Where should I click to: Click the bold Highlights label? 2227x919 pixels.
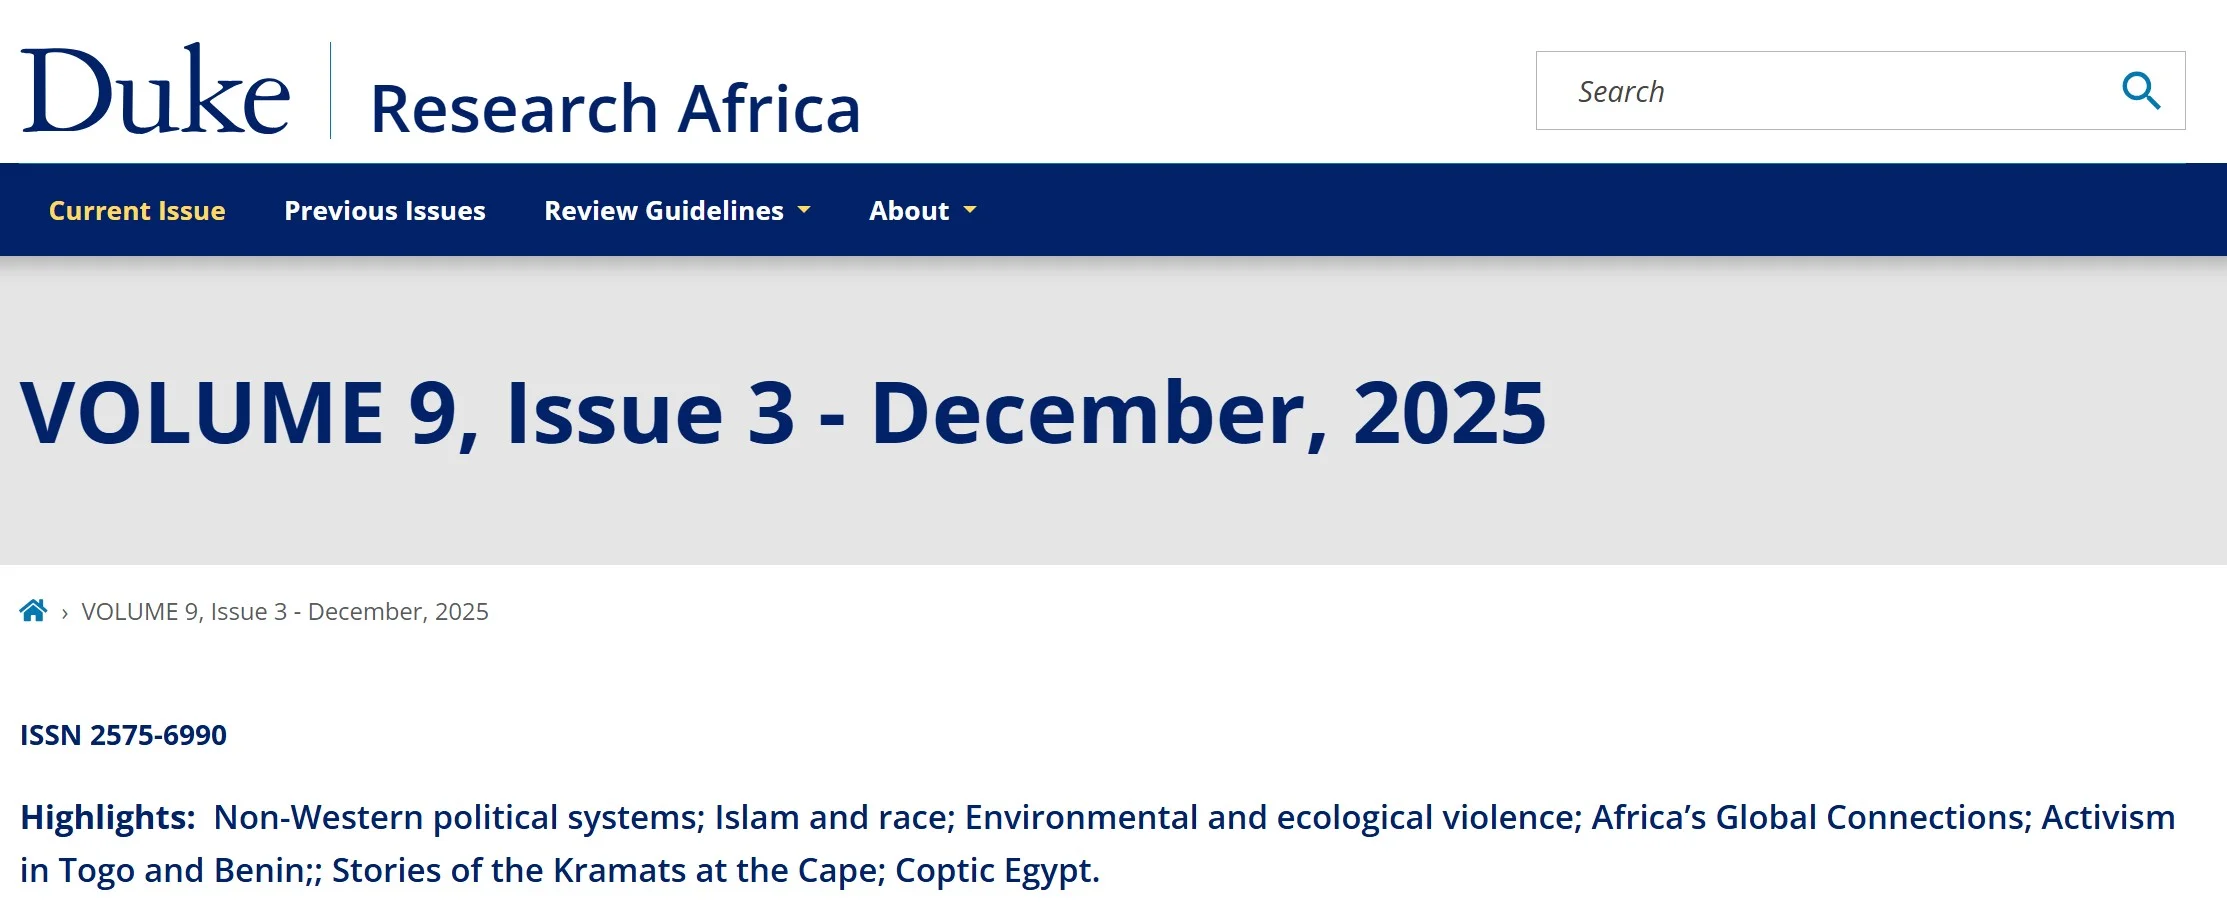(107, 817)
